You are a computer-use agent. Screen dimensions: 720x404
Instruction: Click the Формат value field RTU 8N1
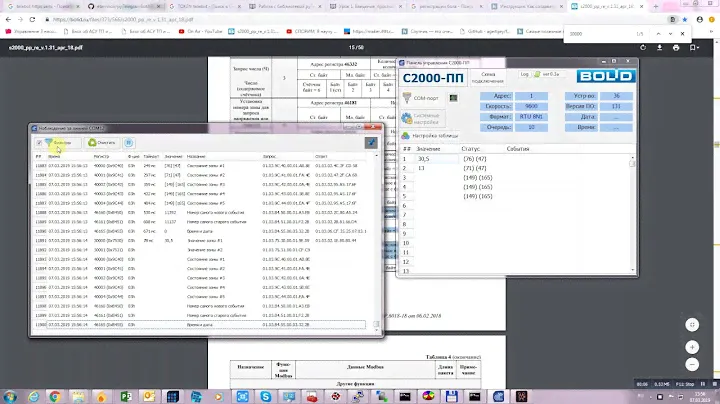(530, 115)
